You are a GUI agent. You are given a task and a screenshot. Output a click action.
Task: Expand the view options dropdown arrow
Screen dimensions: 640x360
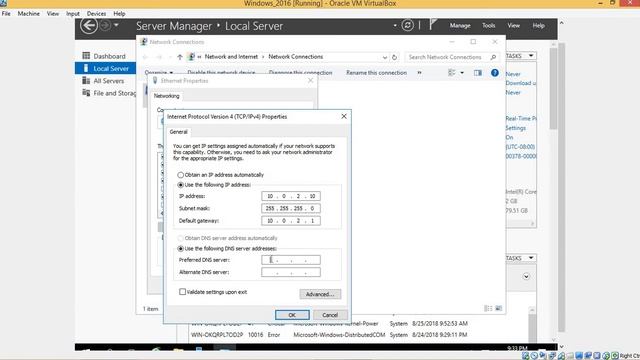pyautogui.click(x=462, y=73)
